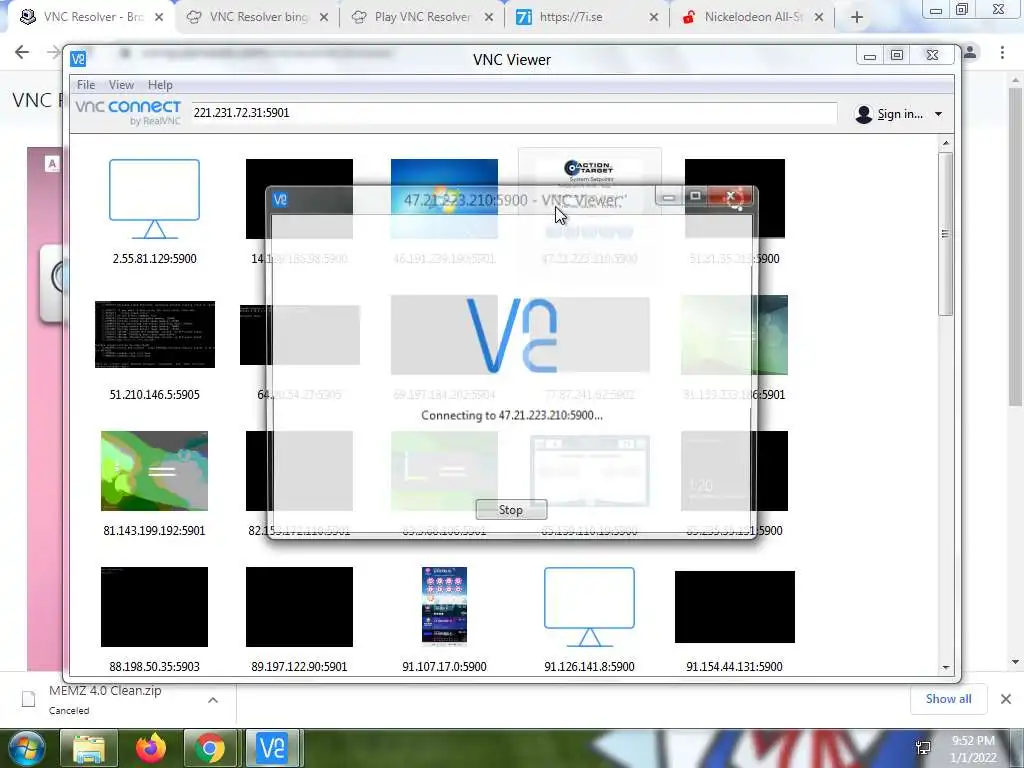Select the 91.107.17.0:5900 phone screen thumbnail
Image resolution: width=1024 pixels, height=768 pixels.
pyautogui.click(x=444, y=607)
